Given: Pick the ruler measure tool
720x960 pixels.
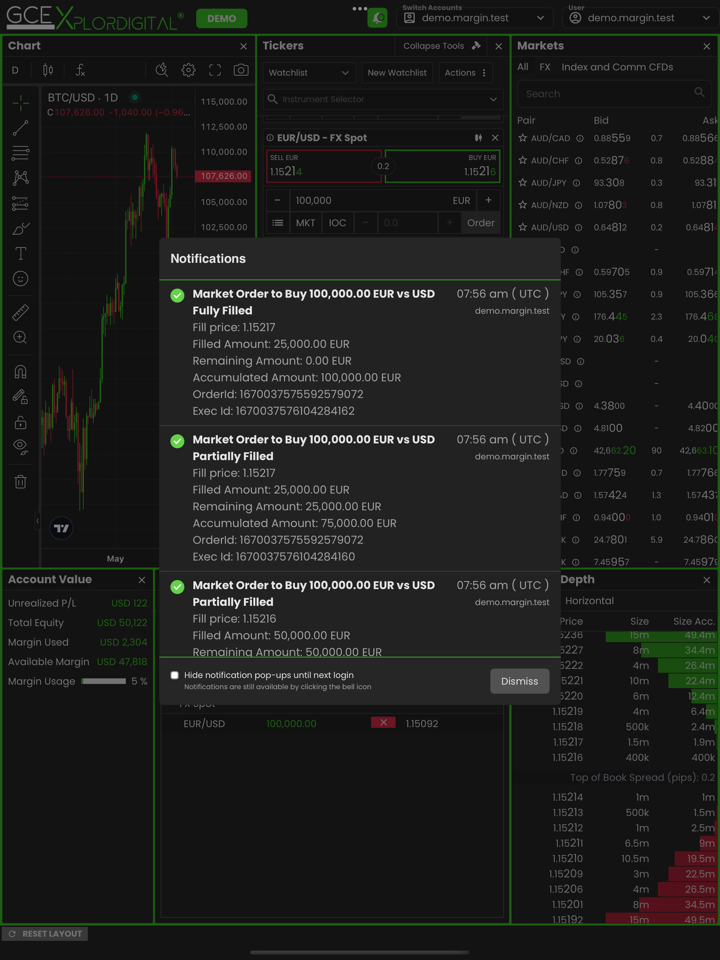Looking at the screenshot, I should 20,313.
